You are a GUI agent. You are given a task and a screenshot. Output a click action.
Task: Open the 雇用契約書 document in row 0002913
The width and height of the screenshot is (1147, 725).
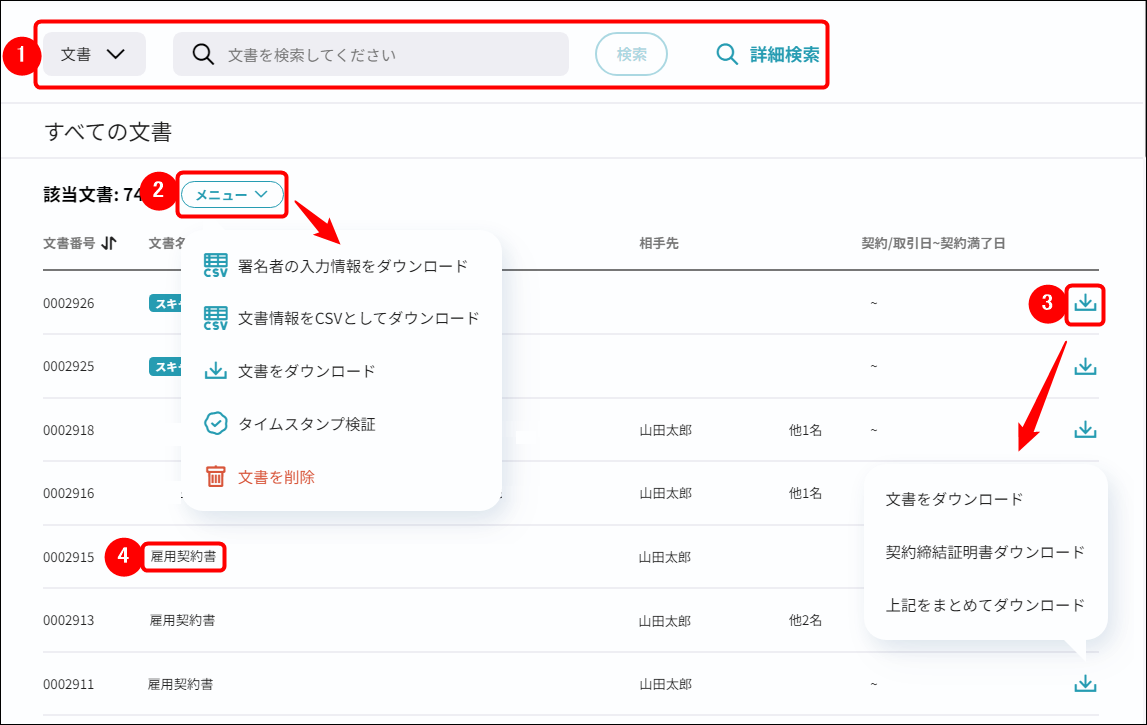point(182,620)
